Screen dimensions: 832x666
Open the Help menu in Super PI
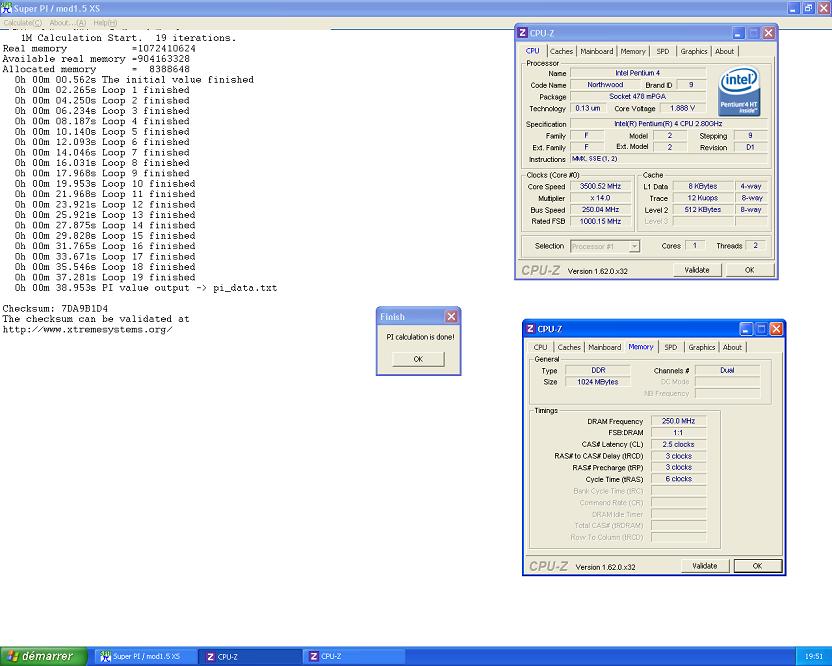105,23
